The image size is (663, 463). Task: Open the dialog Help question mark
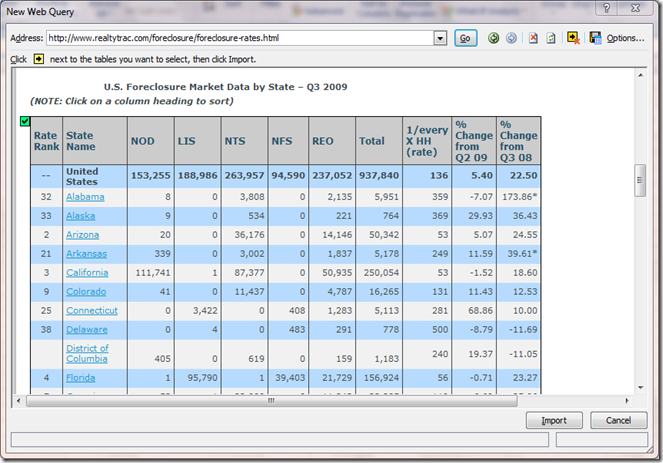pyautogui.click(x=607, y=8)
